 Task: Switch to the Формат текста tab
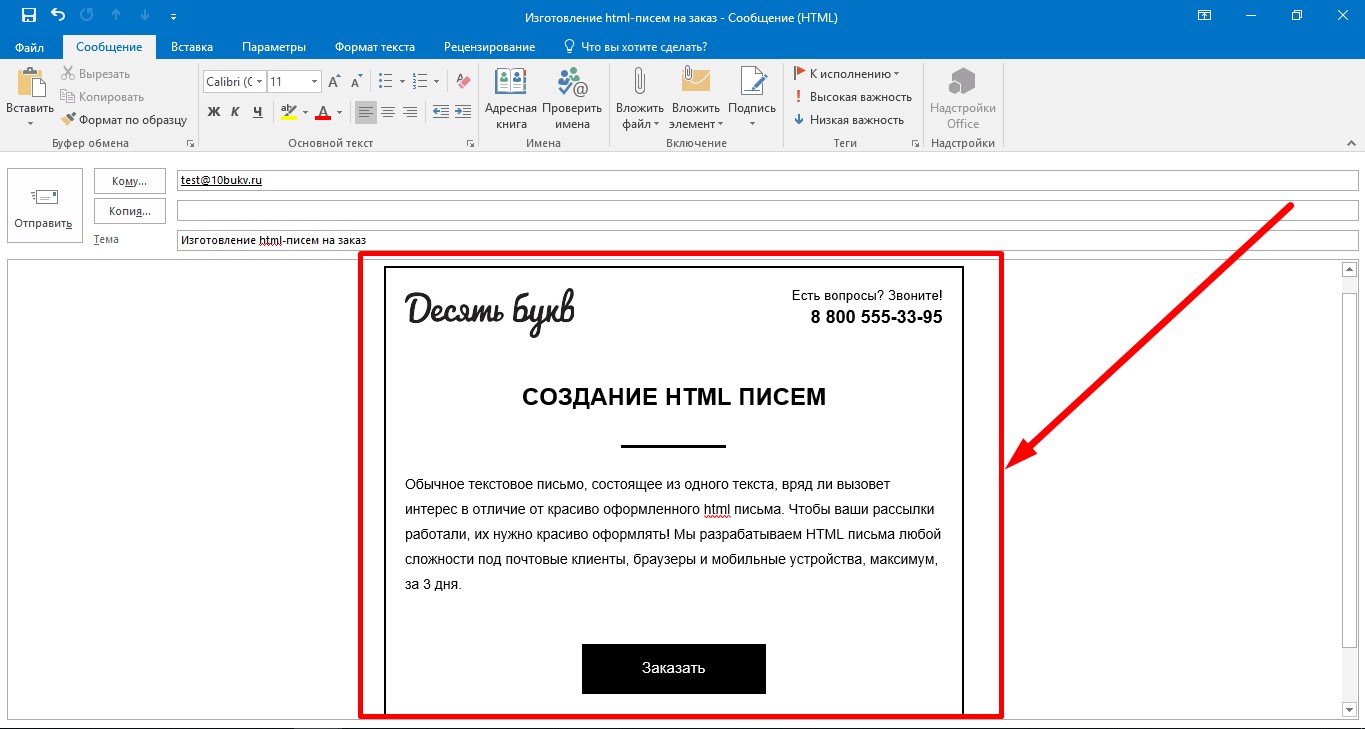pyautogui.click(x=375, y=47)
